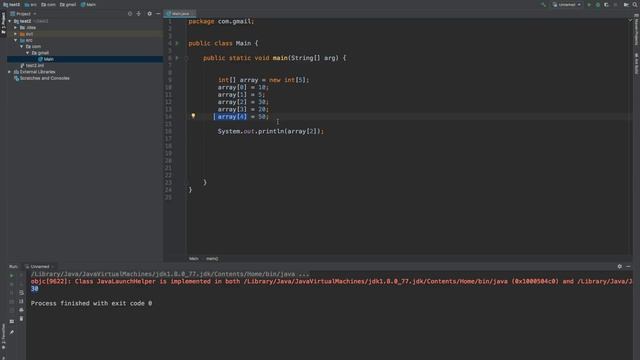Clear console output with the trash icon
The image size is (640, 360).
click(x=21, y=318)
